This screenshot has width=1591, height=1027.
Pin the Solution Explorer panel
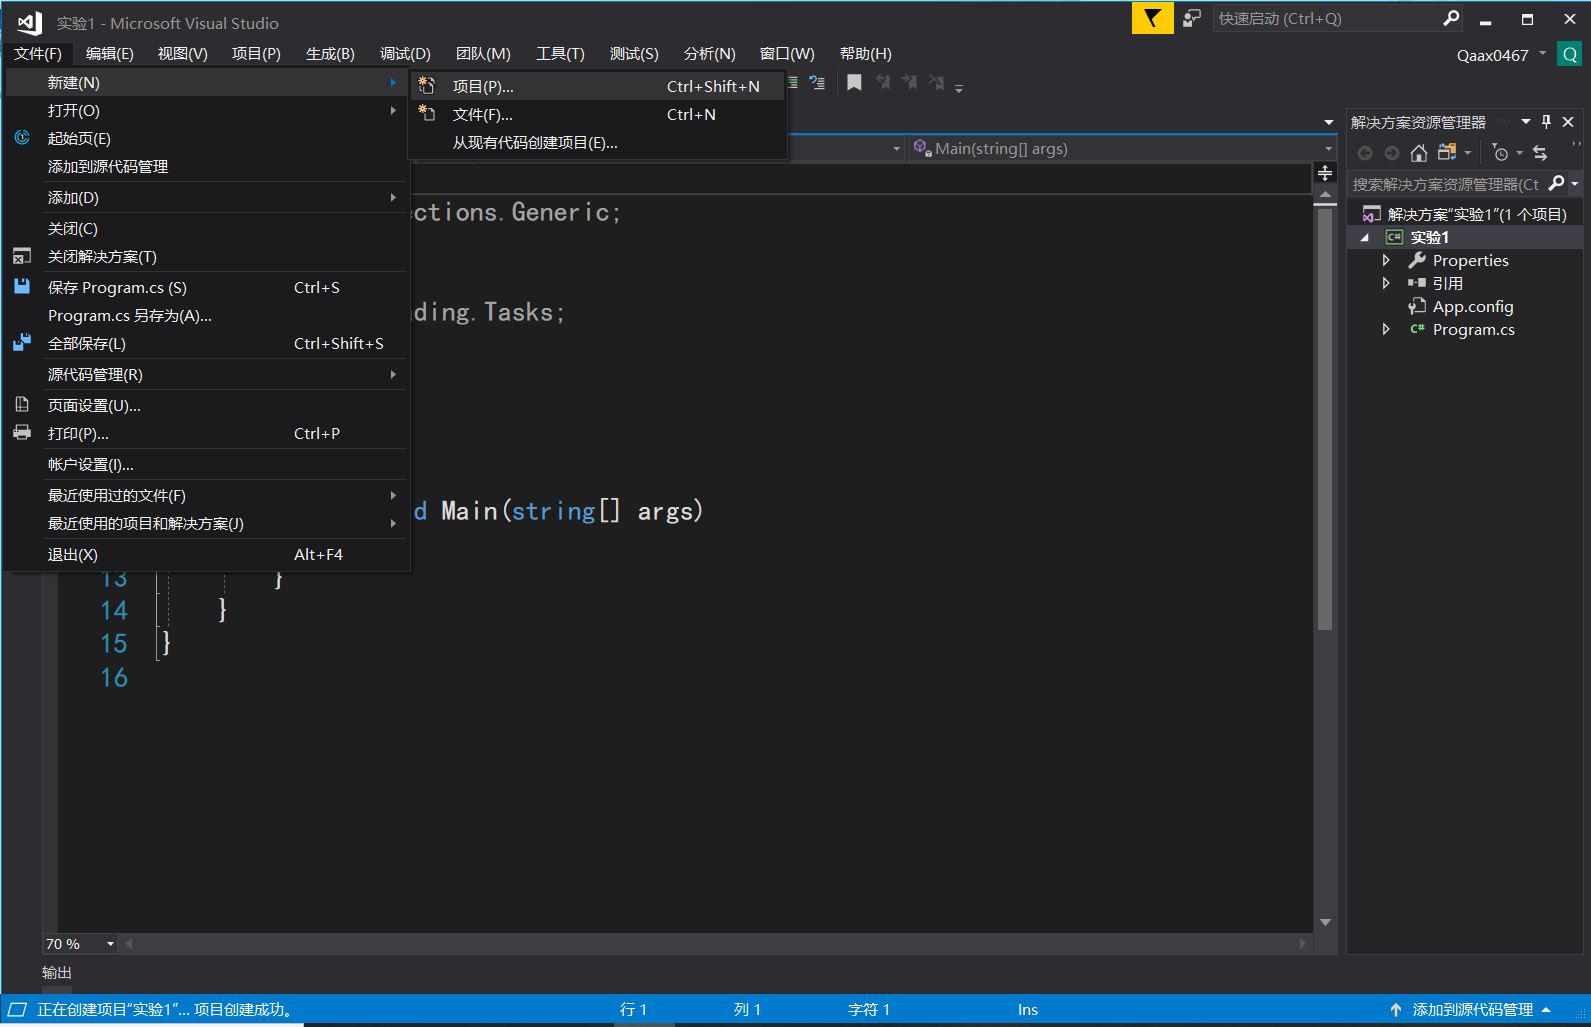pos(1546,122)
